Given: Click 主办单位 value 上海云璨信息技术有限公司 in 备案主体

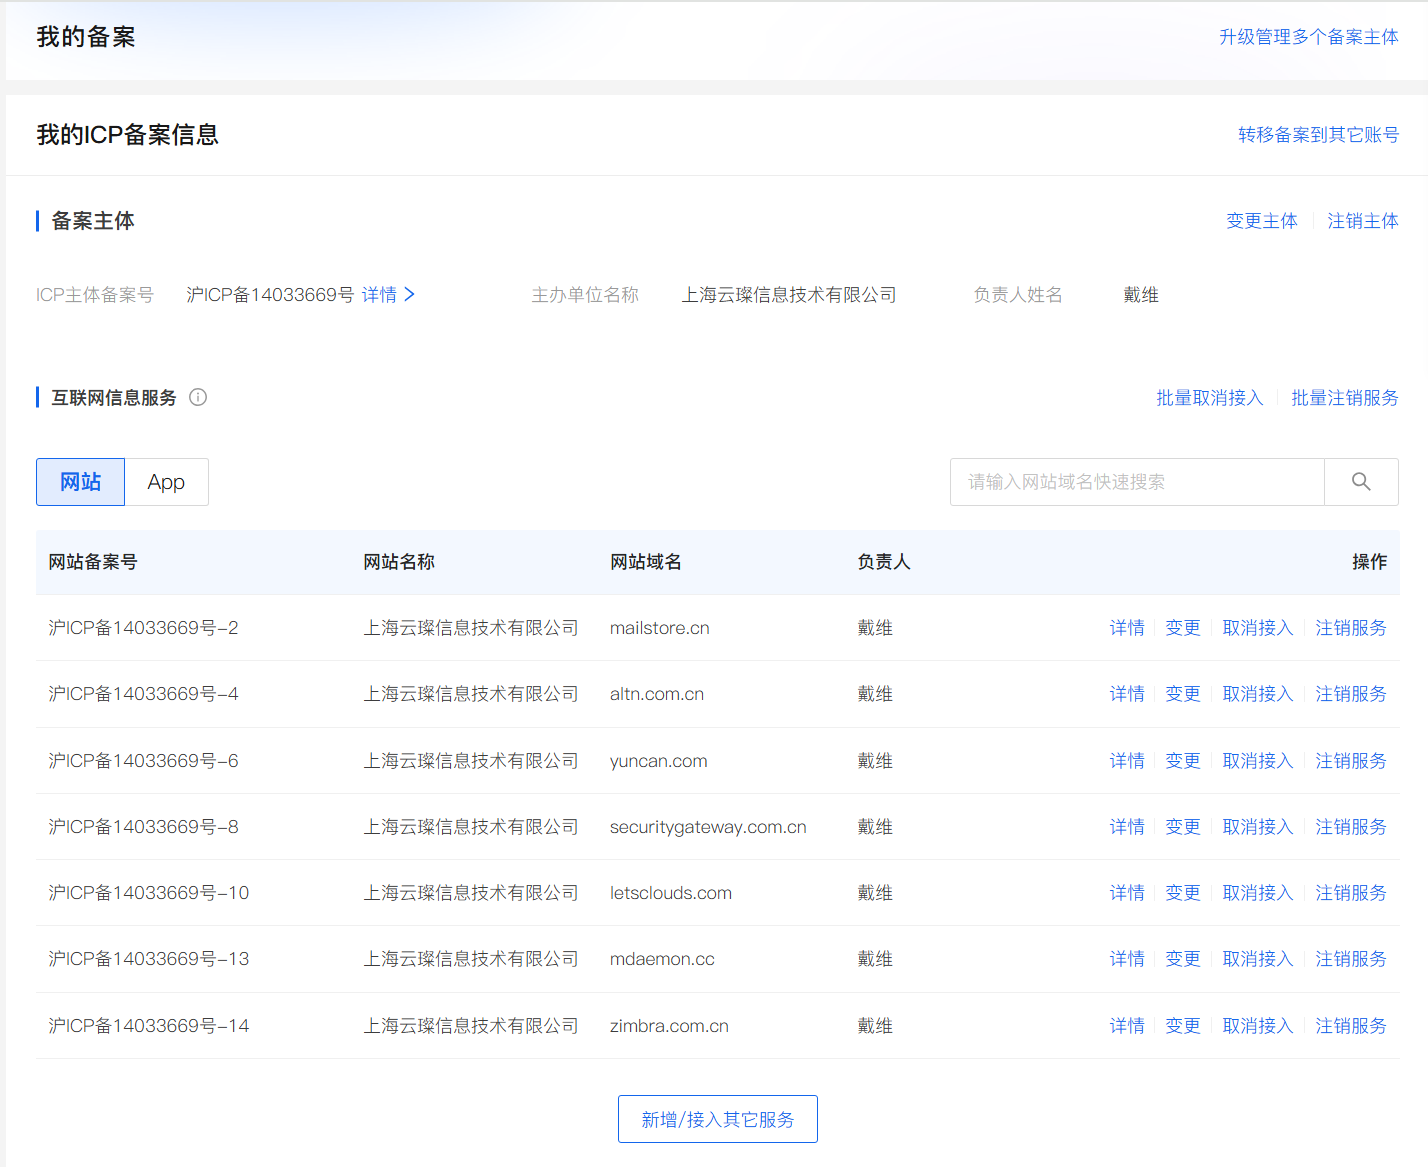Looking at the screenshot, I should (x=789, y=295).
